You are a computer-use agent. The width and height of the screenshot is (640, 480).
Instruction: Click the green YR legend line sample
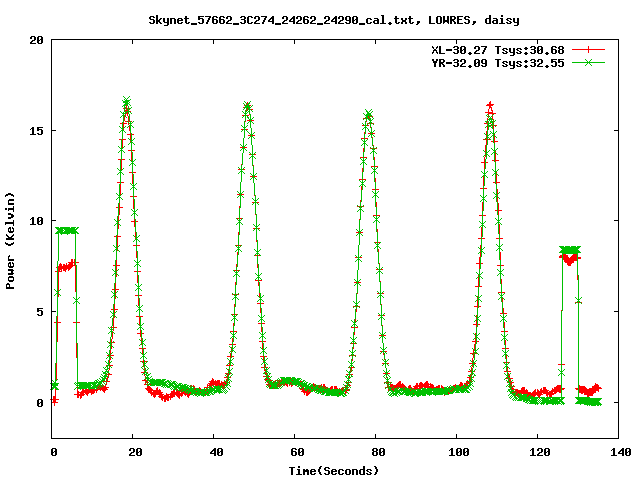(588, 62)
